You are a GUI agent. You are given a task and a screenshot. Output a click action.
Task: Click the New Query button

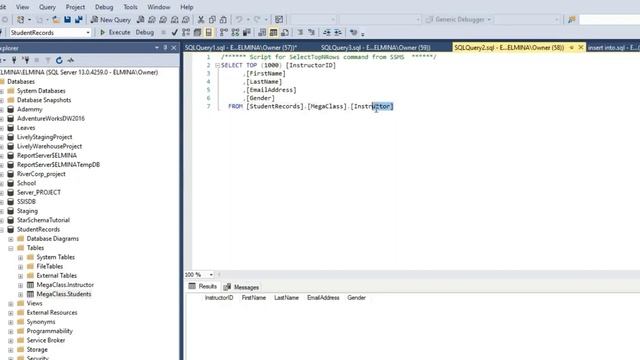tap(111, 20)
